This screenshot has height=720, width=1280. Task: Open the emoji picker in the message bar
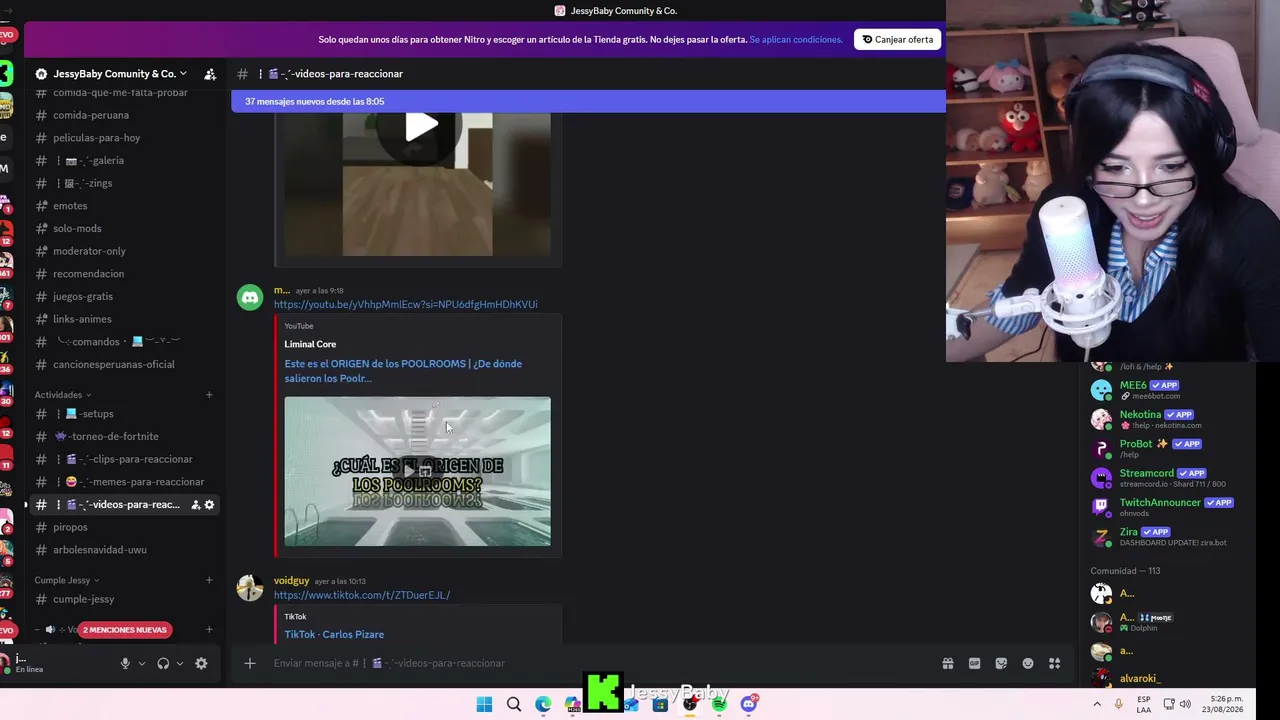[1028, 663]
